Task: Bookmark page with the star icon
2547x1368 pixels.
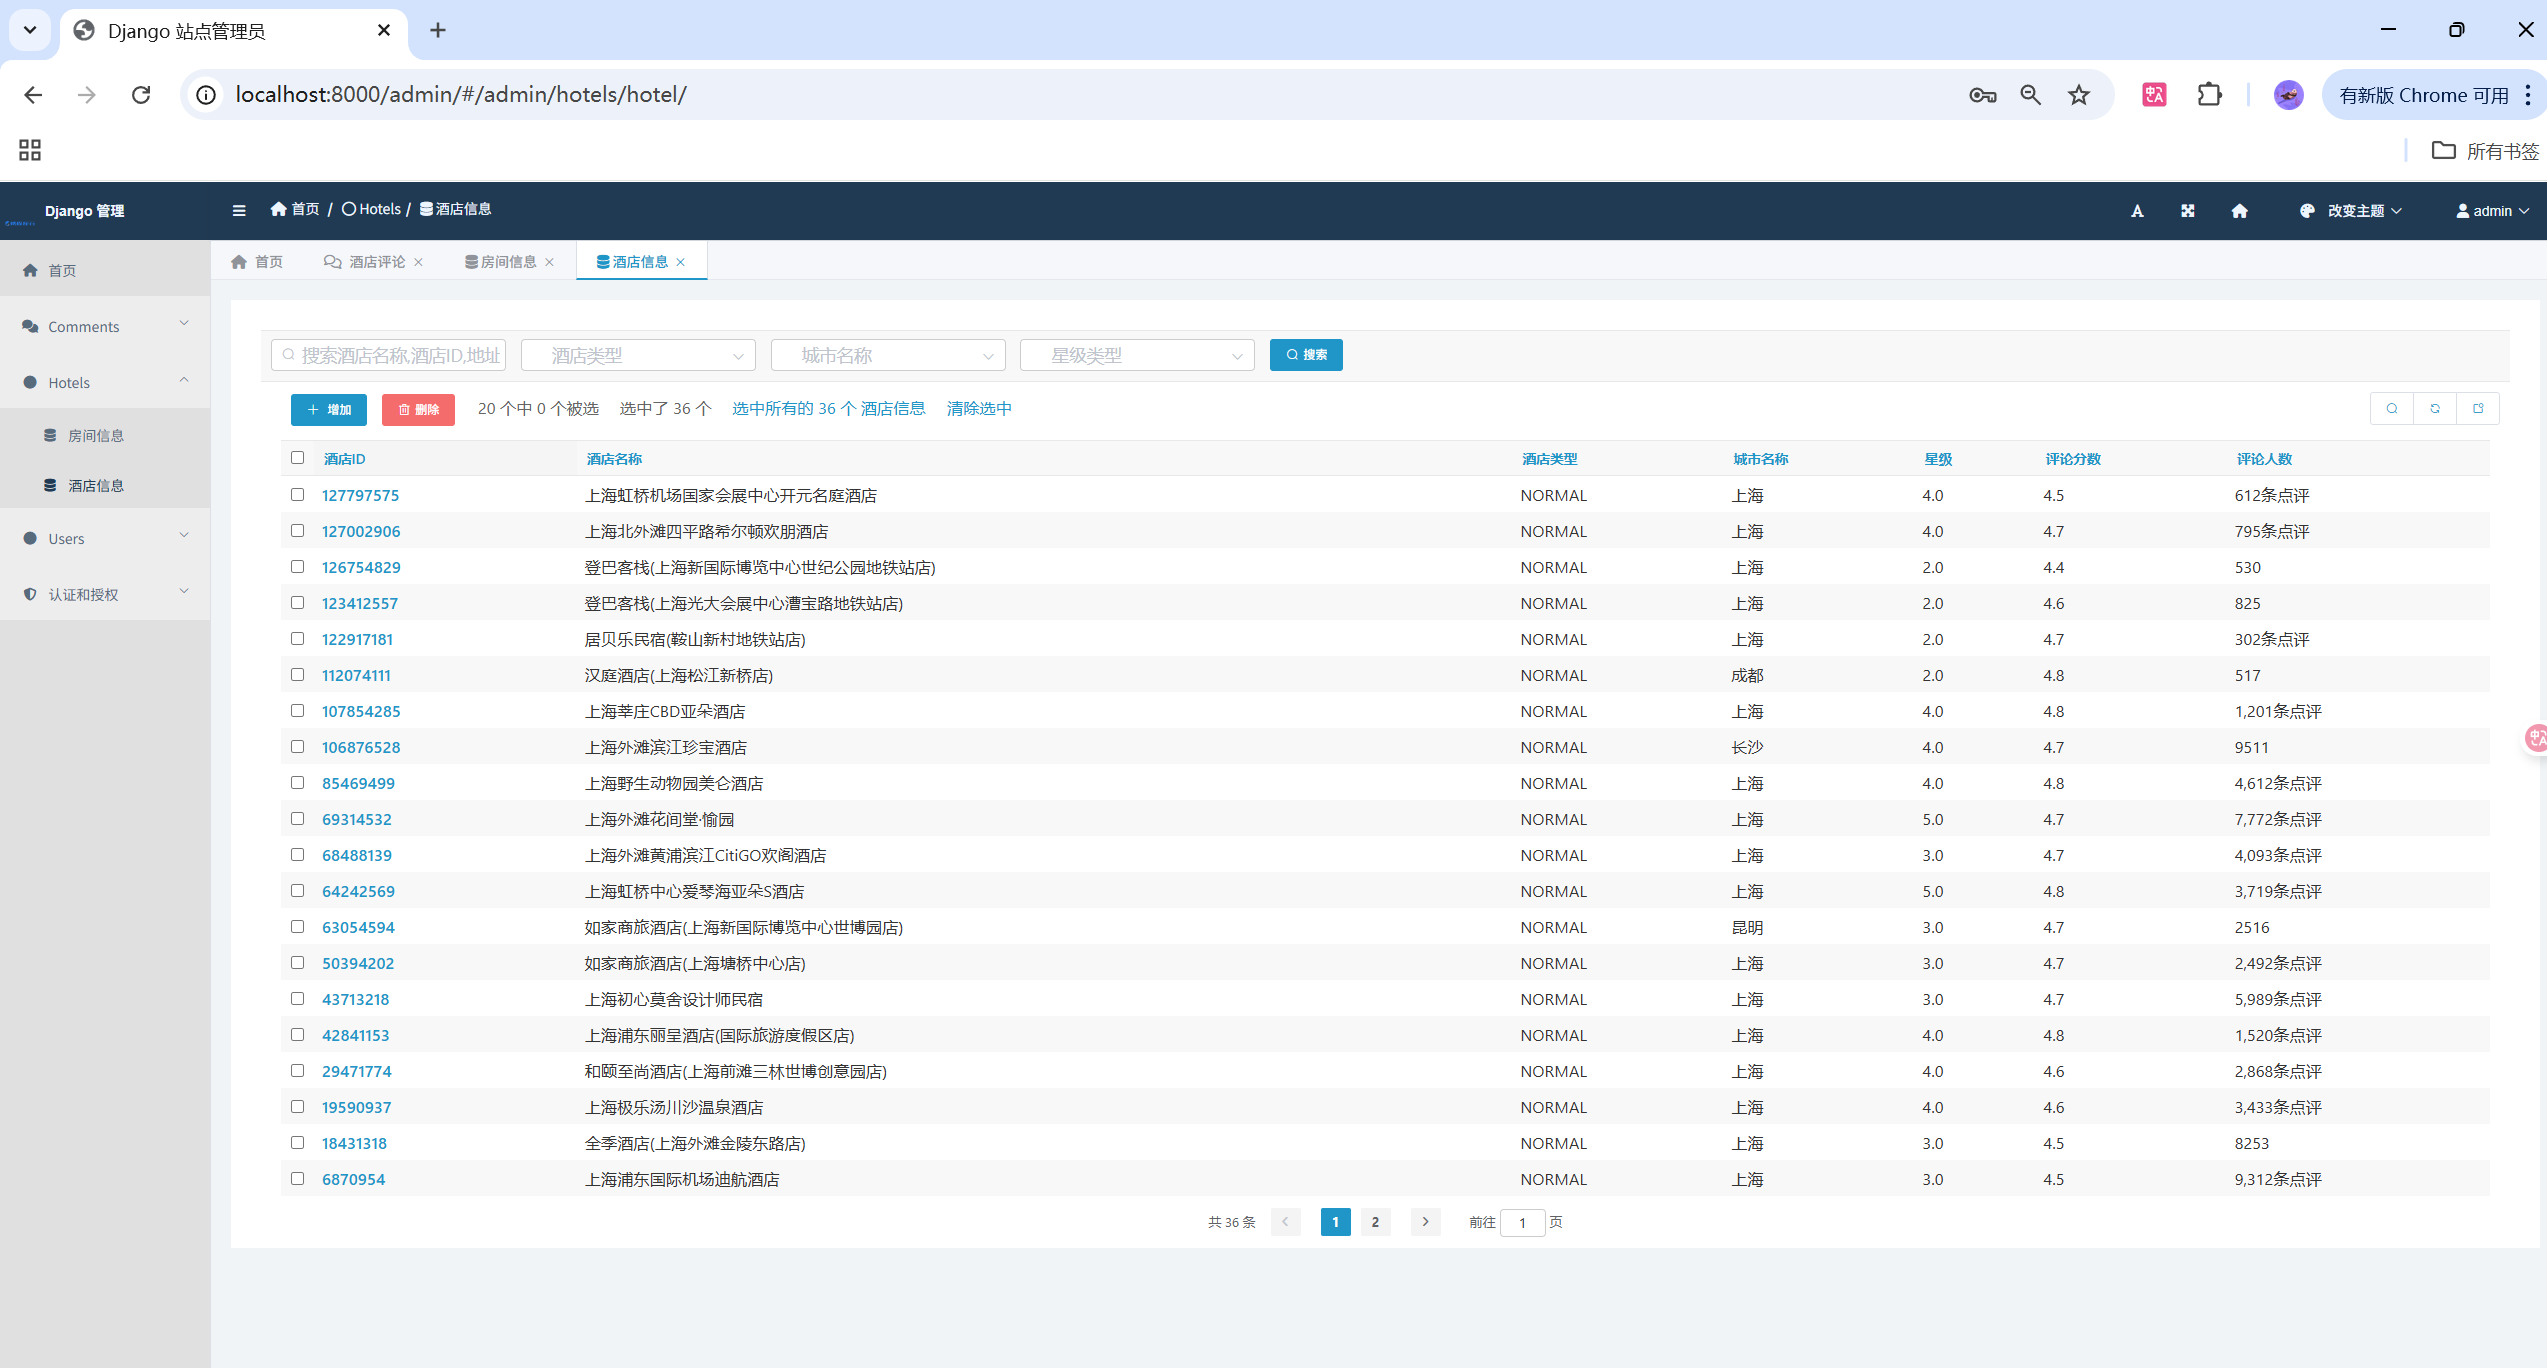Action: 2079,95
